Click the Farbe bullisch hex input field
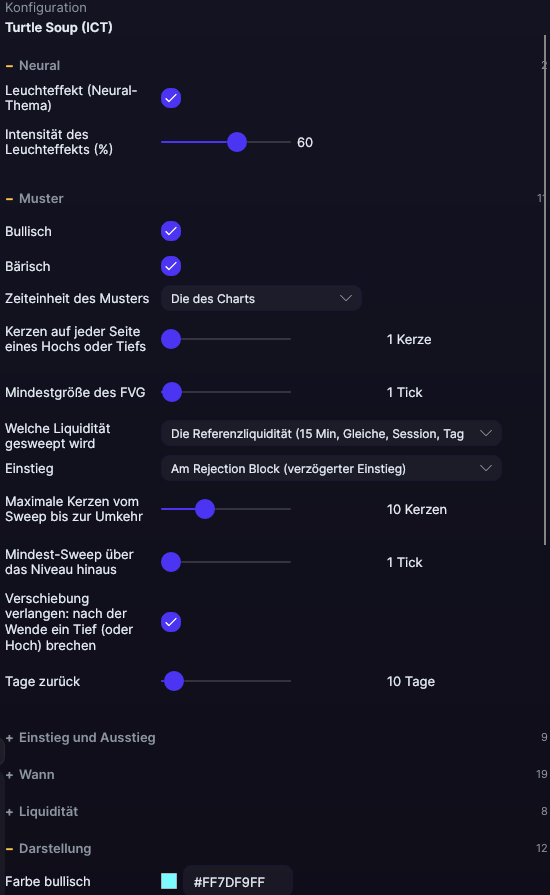 pyautogui.click(x=238, y=882)
